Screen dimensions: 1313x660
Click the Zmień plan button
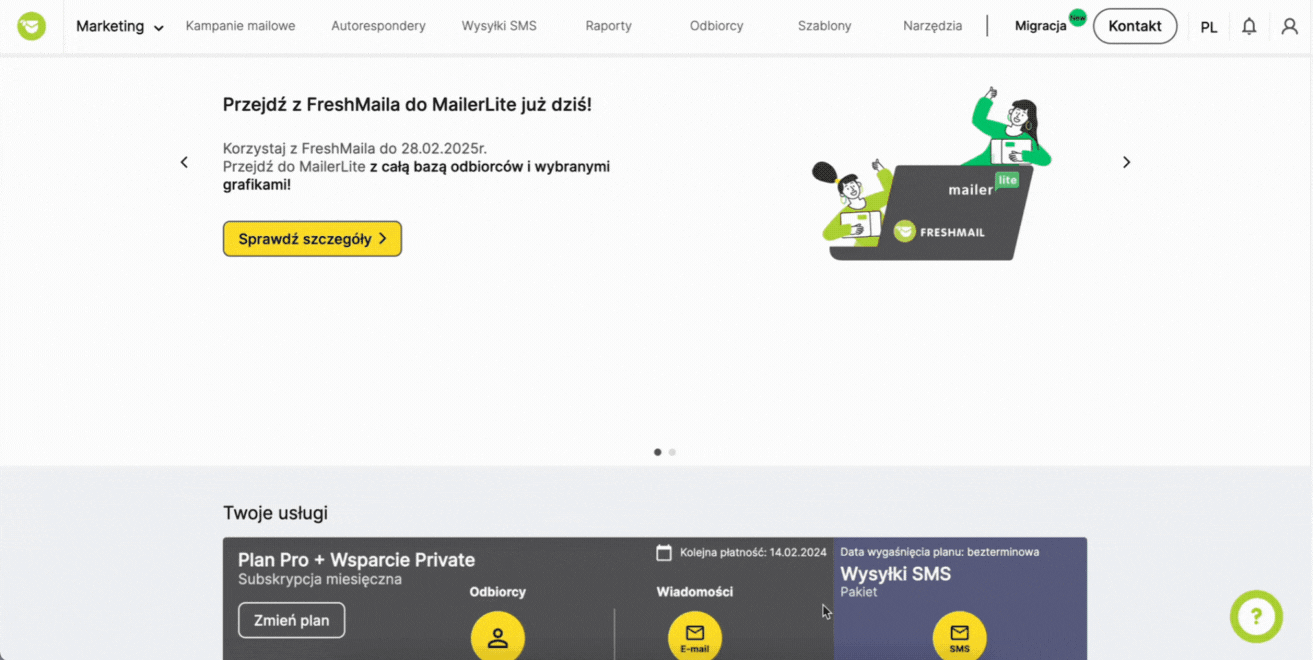point(291,620)
